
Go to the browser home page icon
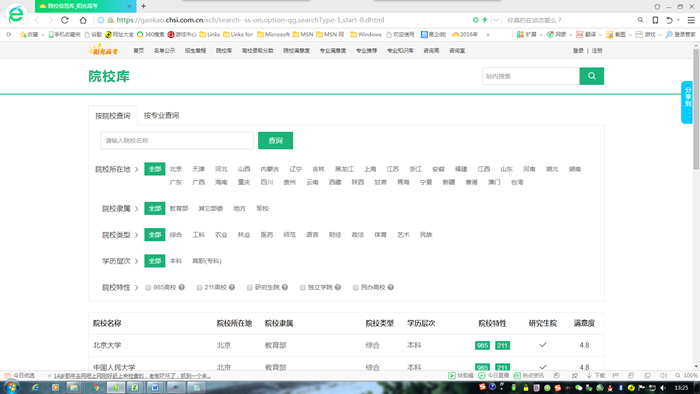pyautogui.click(x=83, y=20)
